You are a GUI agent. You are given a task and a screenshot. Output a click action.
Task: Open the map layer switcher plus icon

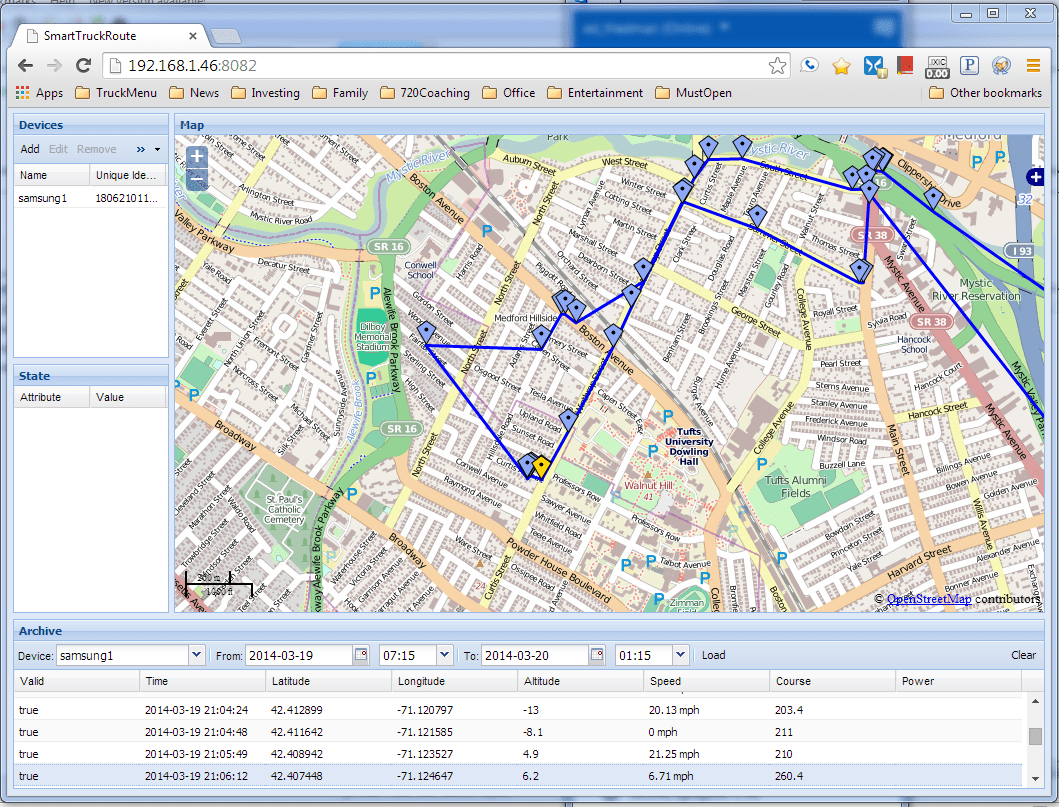(1035, 177)
